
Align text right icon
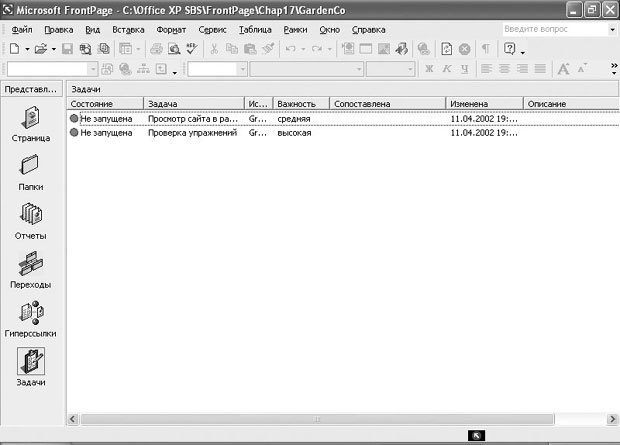point(522,69)
